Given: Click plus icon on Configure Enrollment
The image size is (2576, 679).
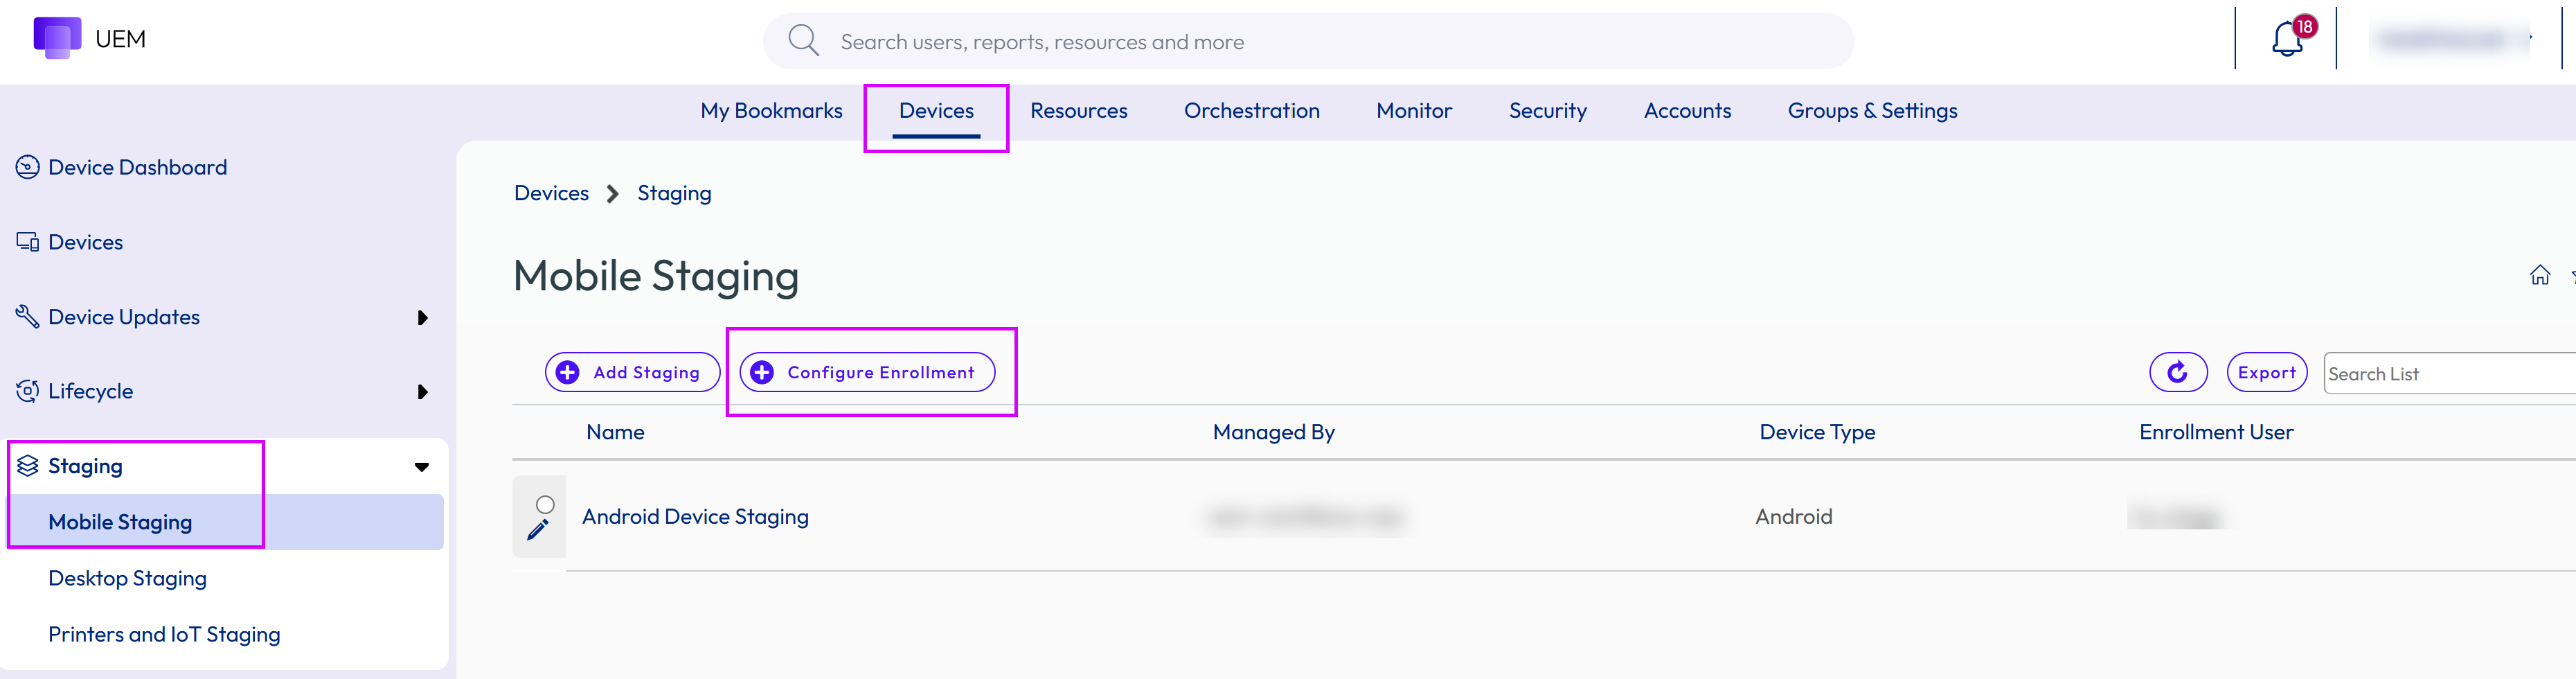Looking at the screenshot, I should point(761,372).
